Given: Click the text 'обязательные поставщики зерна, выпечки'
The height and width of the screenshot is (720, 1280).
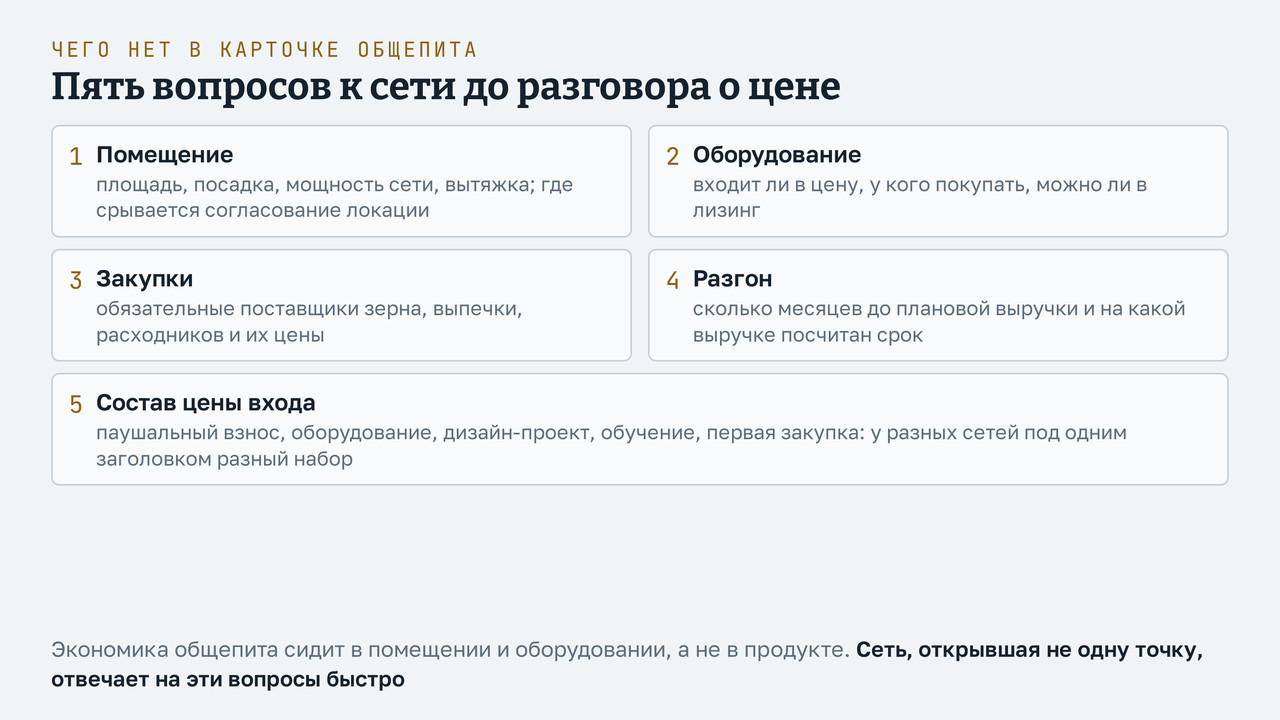Looking at the screenshot, I should point(309,309).
